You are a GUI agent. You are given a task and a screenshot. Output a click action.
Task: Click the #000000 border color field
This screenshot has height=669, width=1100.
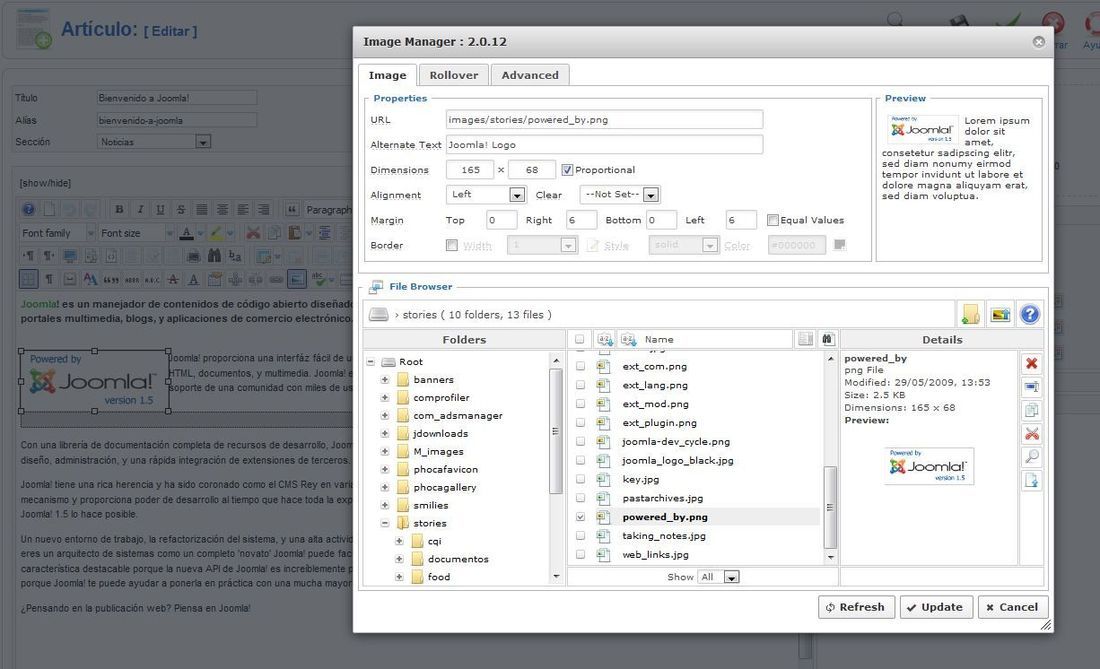pyautogui.click(x=796, y=245)
